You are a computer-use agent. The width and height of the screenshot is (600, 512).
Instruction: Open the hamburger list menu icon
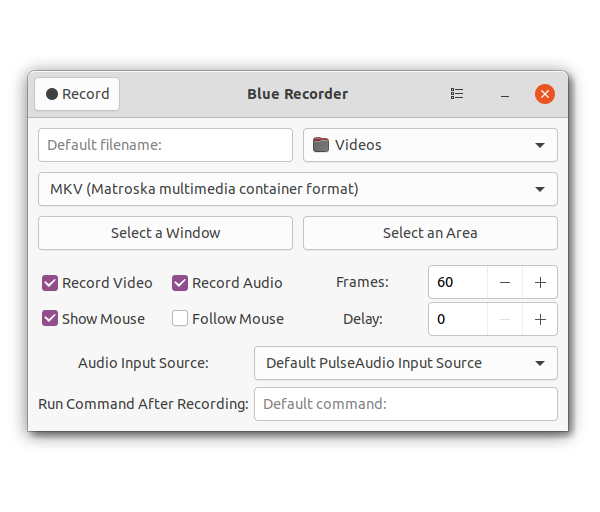(x=457, y=94)
